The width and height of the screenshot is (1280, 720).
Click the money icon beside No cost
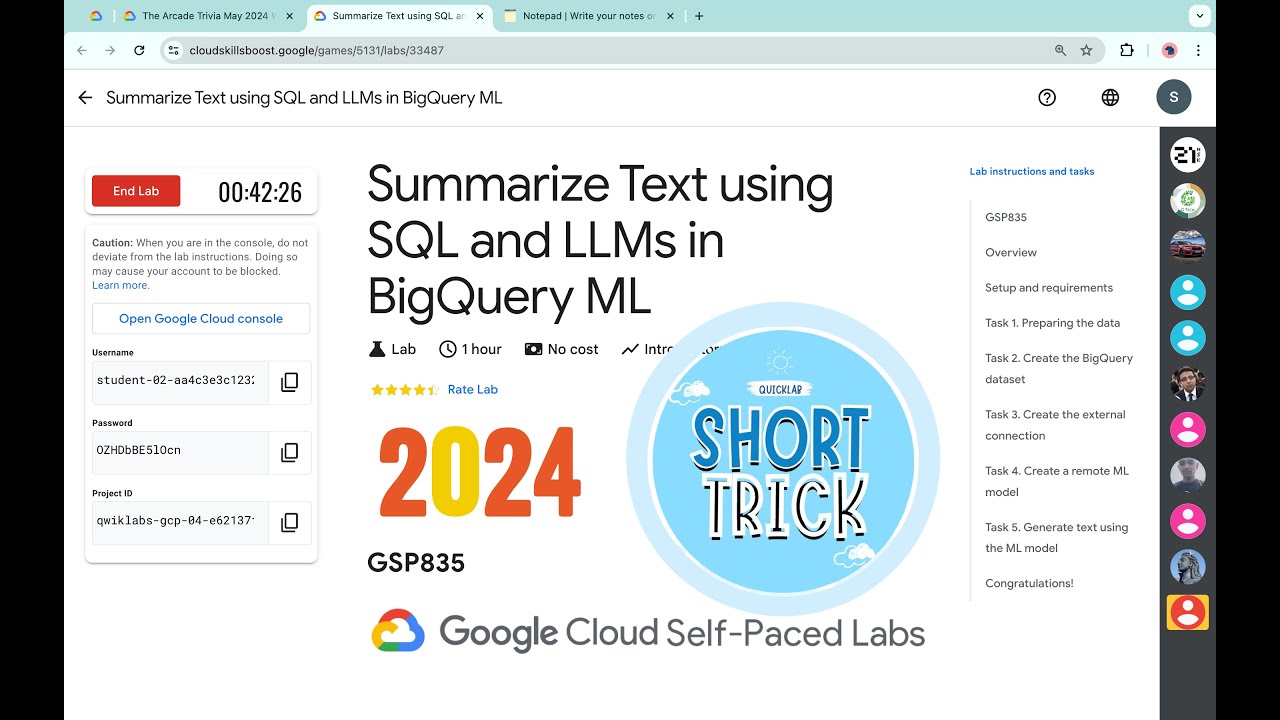tap(533, 349)
